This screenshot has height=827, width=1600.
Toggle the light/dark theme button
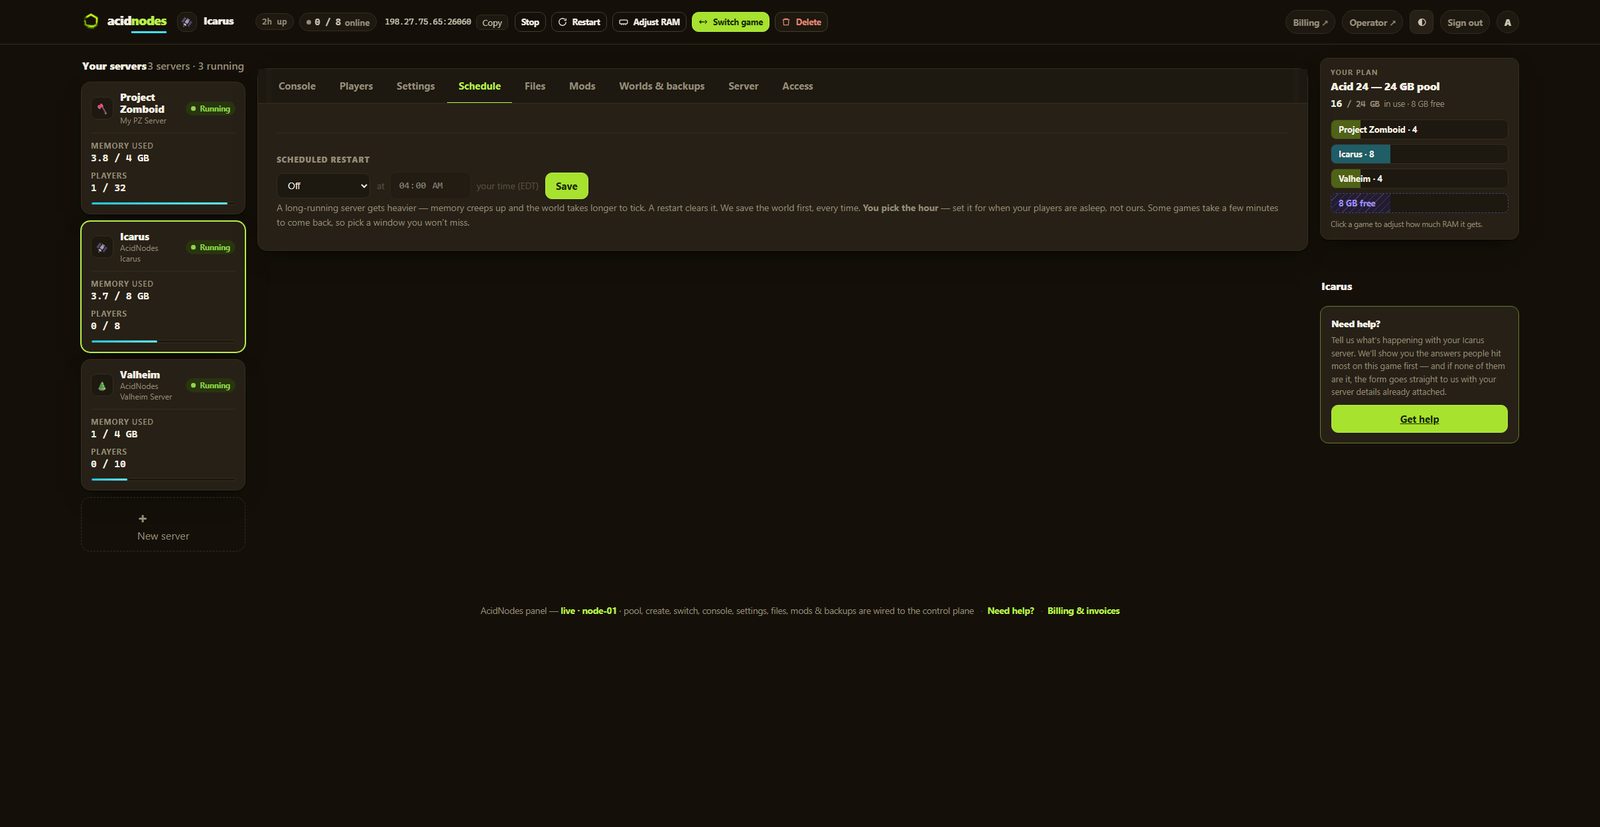tap(1421, 22)
